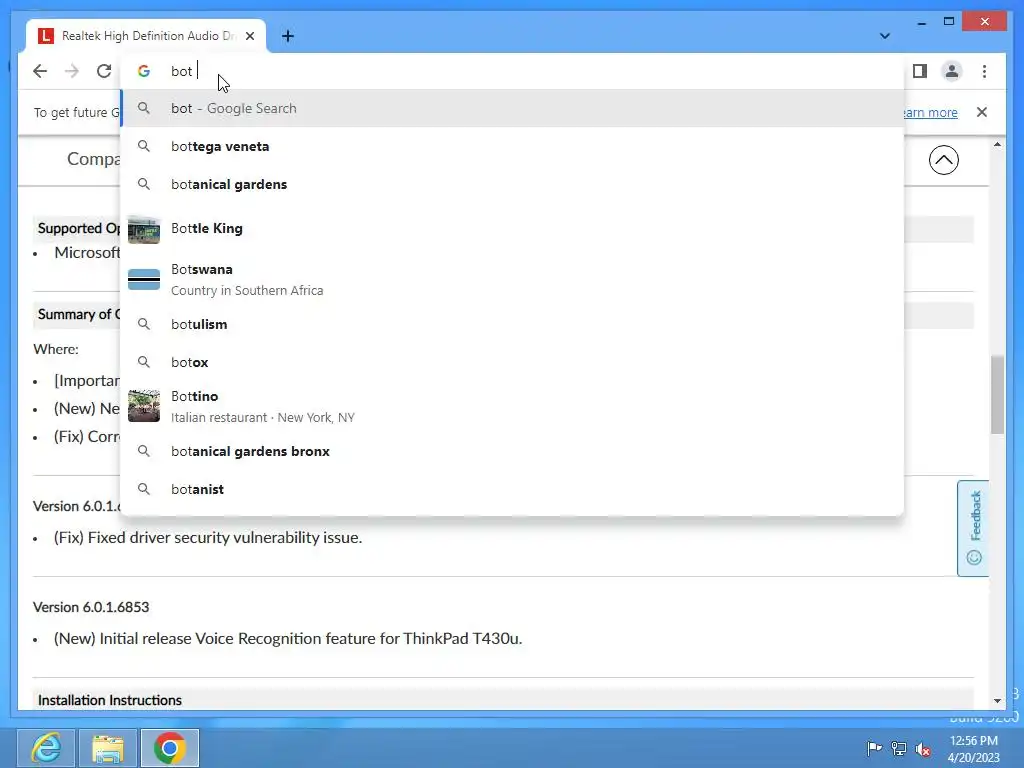Click search icon beside 'botulism'
Image resolution: width=1024 pixels, height=768 pixels.
coord(144,324)
